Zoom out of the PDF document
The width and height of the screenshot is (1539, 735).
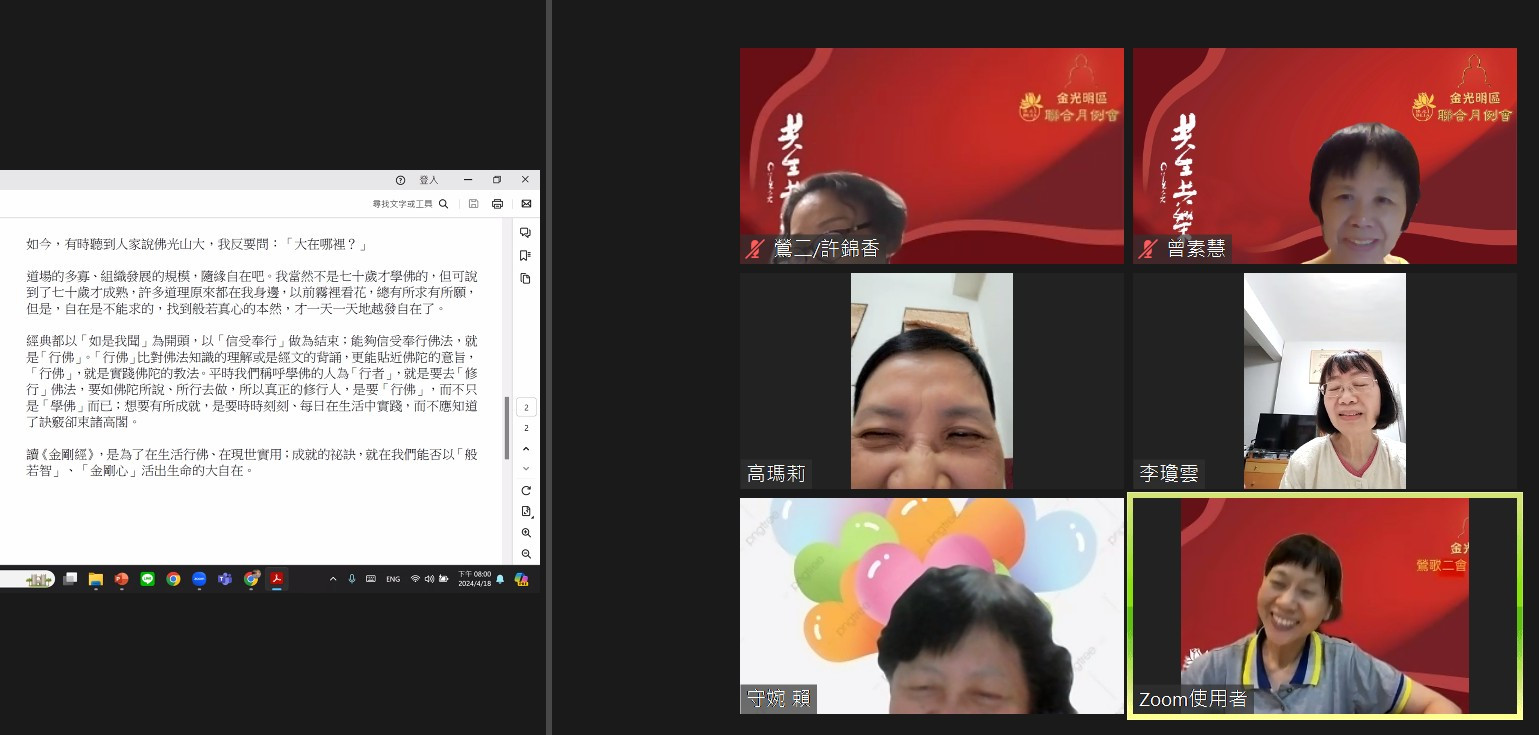[x=526, y=554]
